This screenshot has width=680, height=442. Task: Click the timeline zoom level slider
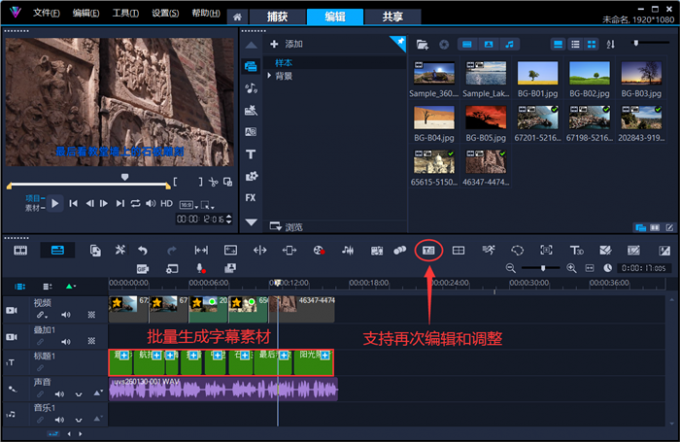543,269
